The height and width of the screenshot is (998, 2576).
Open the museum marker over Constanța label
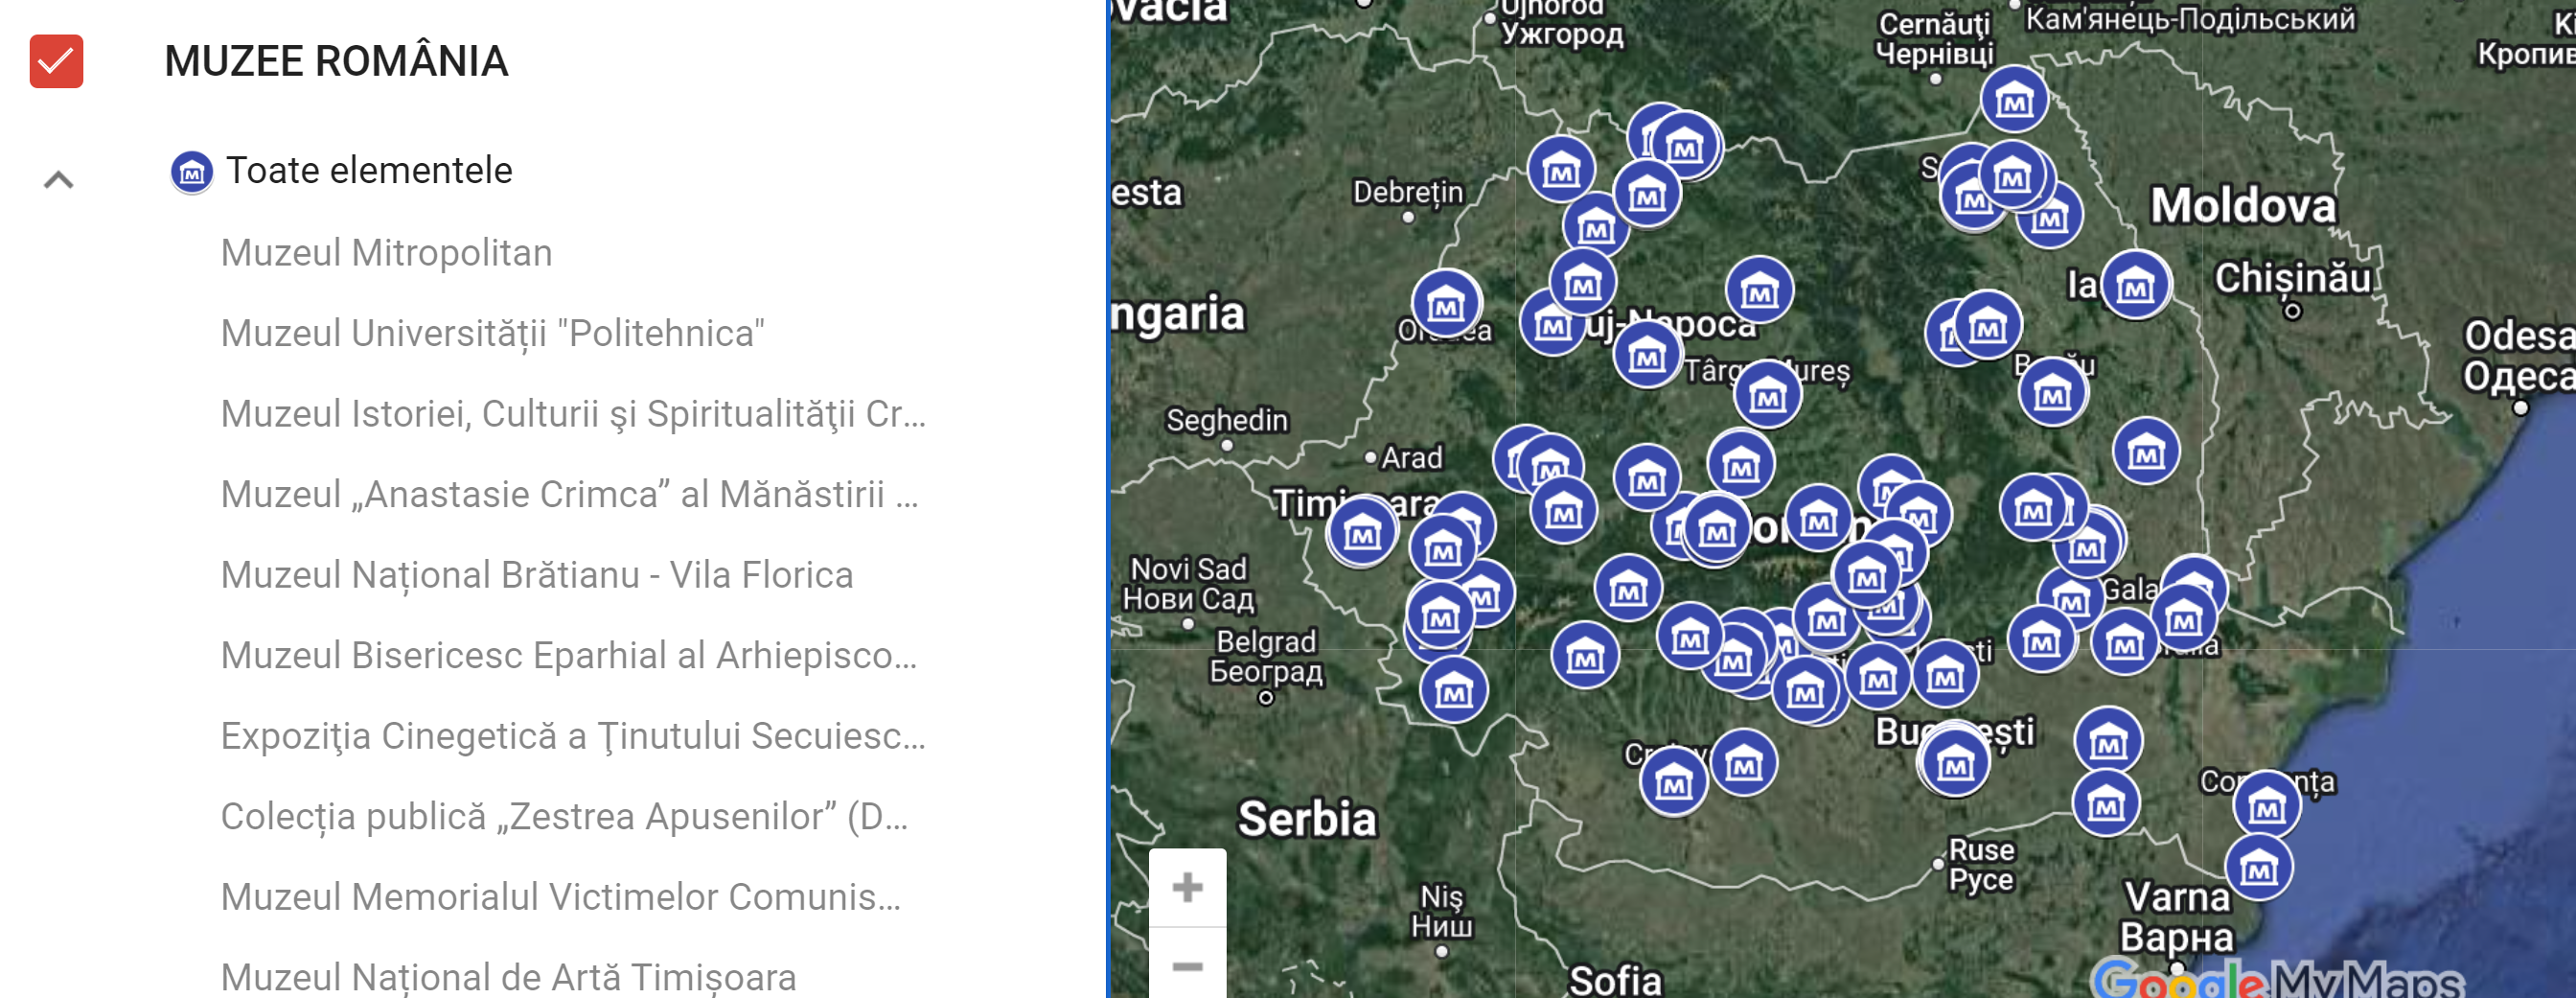coord(2266,804)
